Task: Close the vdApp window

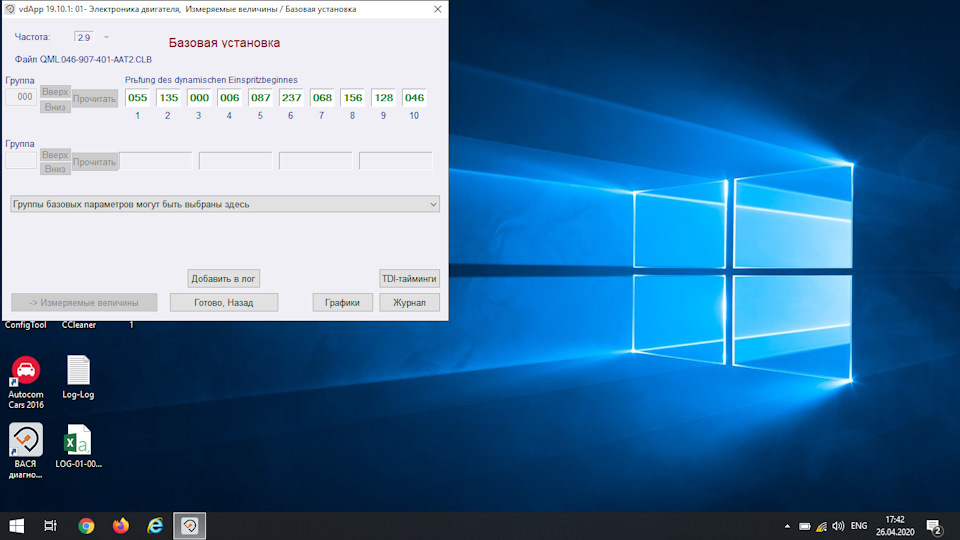Action: tap(437, 9)
